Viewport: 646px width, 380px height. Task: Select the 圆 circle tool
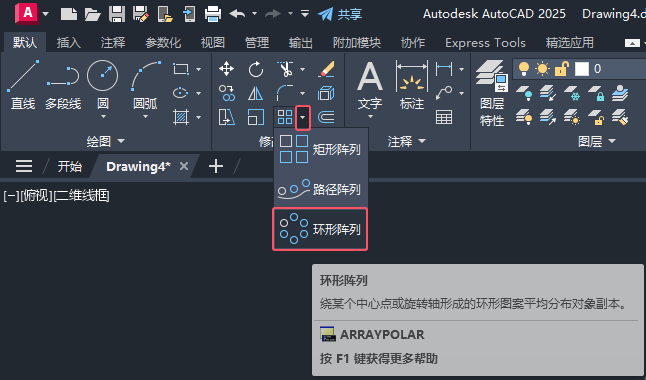(x=103, y=85)
